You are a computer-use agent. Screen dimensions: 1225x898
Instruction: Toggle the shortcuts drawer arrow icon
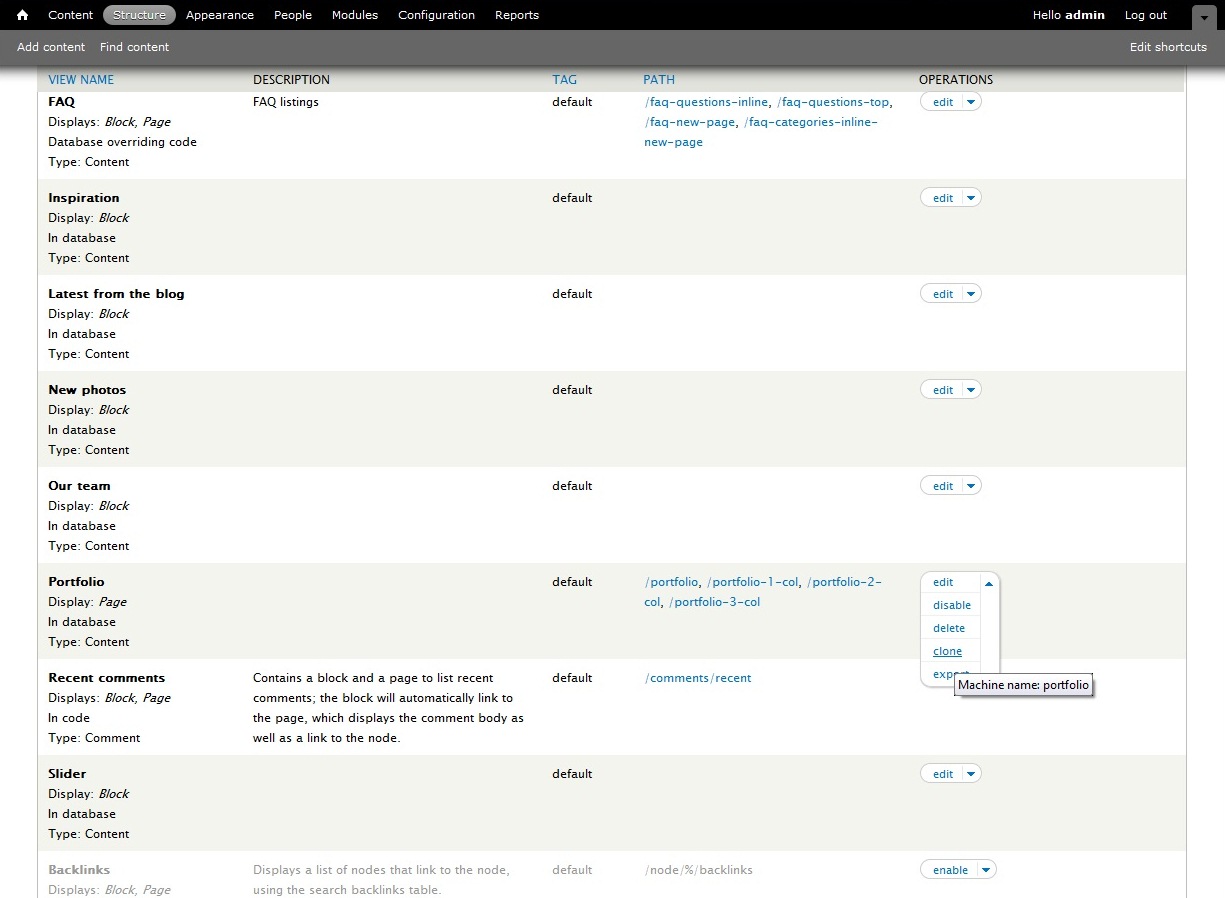tap(1204, 17)
